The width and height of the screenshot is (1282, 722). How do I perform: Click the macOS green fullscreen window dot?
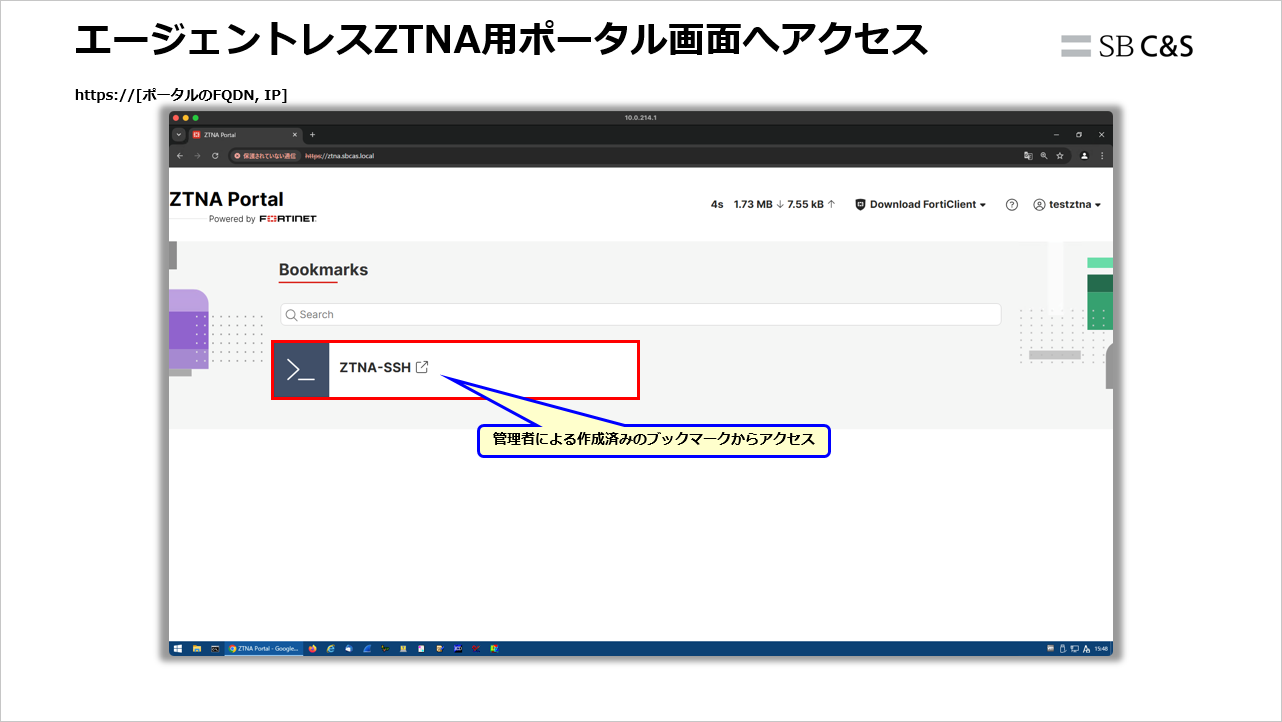(x=195, y=118)
